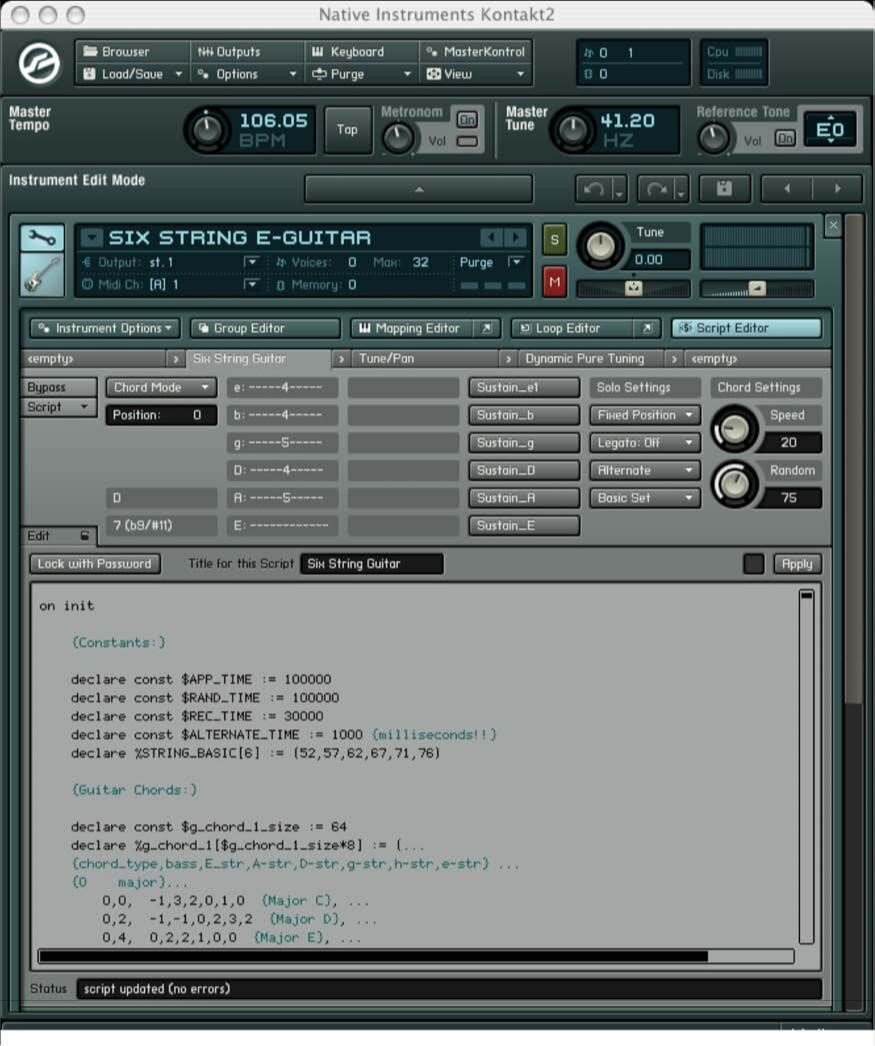
Task: Click the Tap tempo button
Action: click(x=347, y=130)
